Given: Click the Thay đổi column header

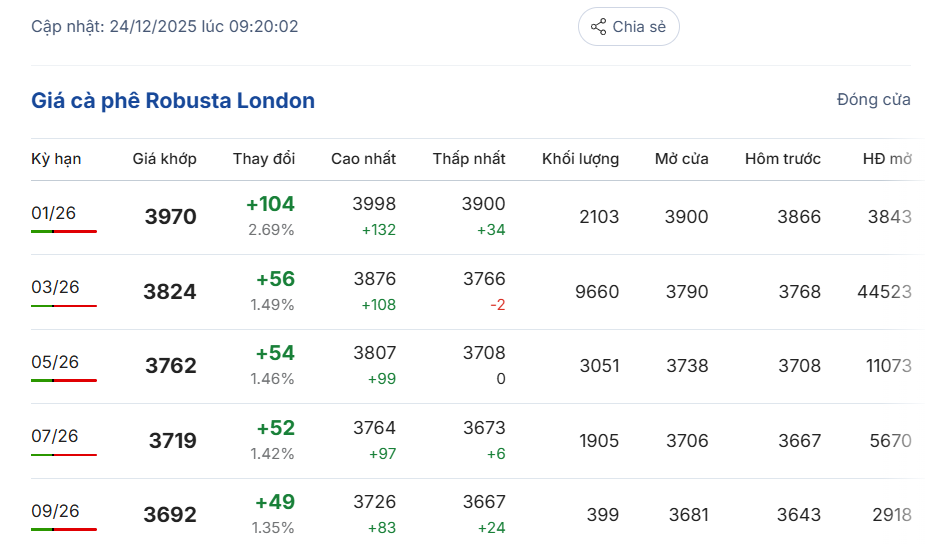Looking at the screenshot, I should 264,159.
